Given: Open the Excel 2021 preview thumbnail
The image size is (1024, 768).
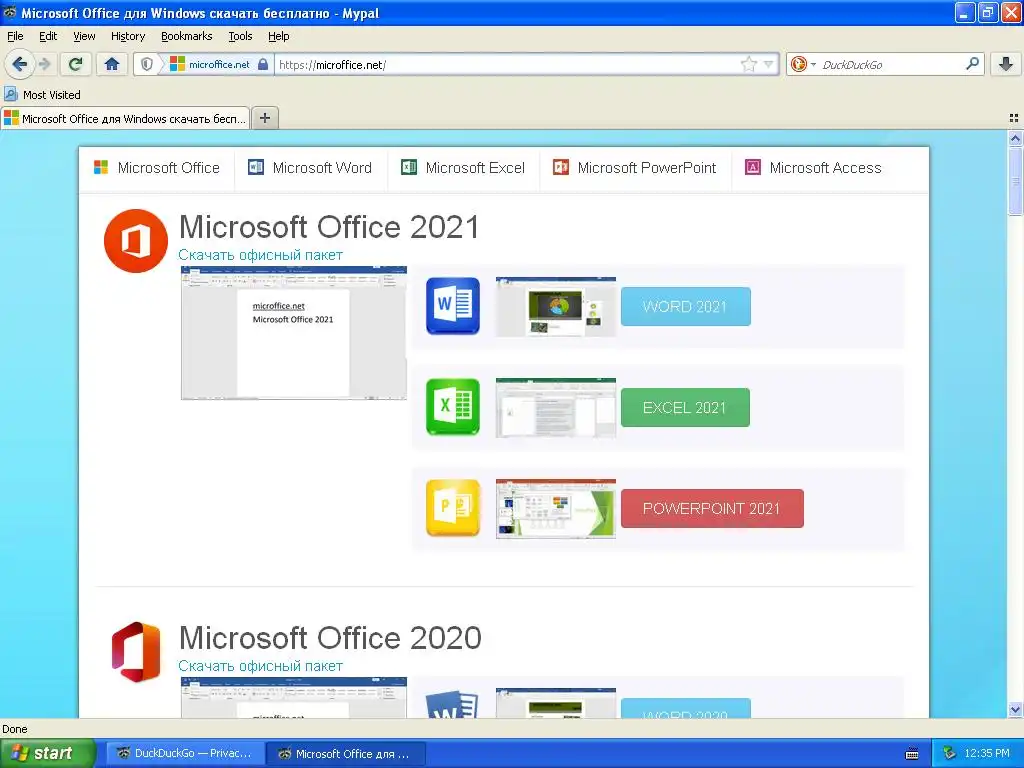Looking at the screenshot, I should (556, 408).
